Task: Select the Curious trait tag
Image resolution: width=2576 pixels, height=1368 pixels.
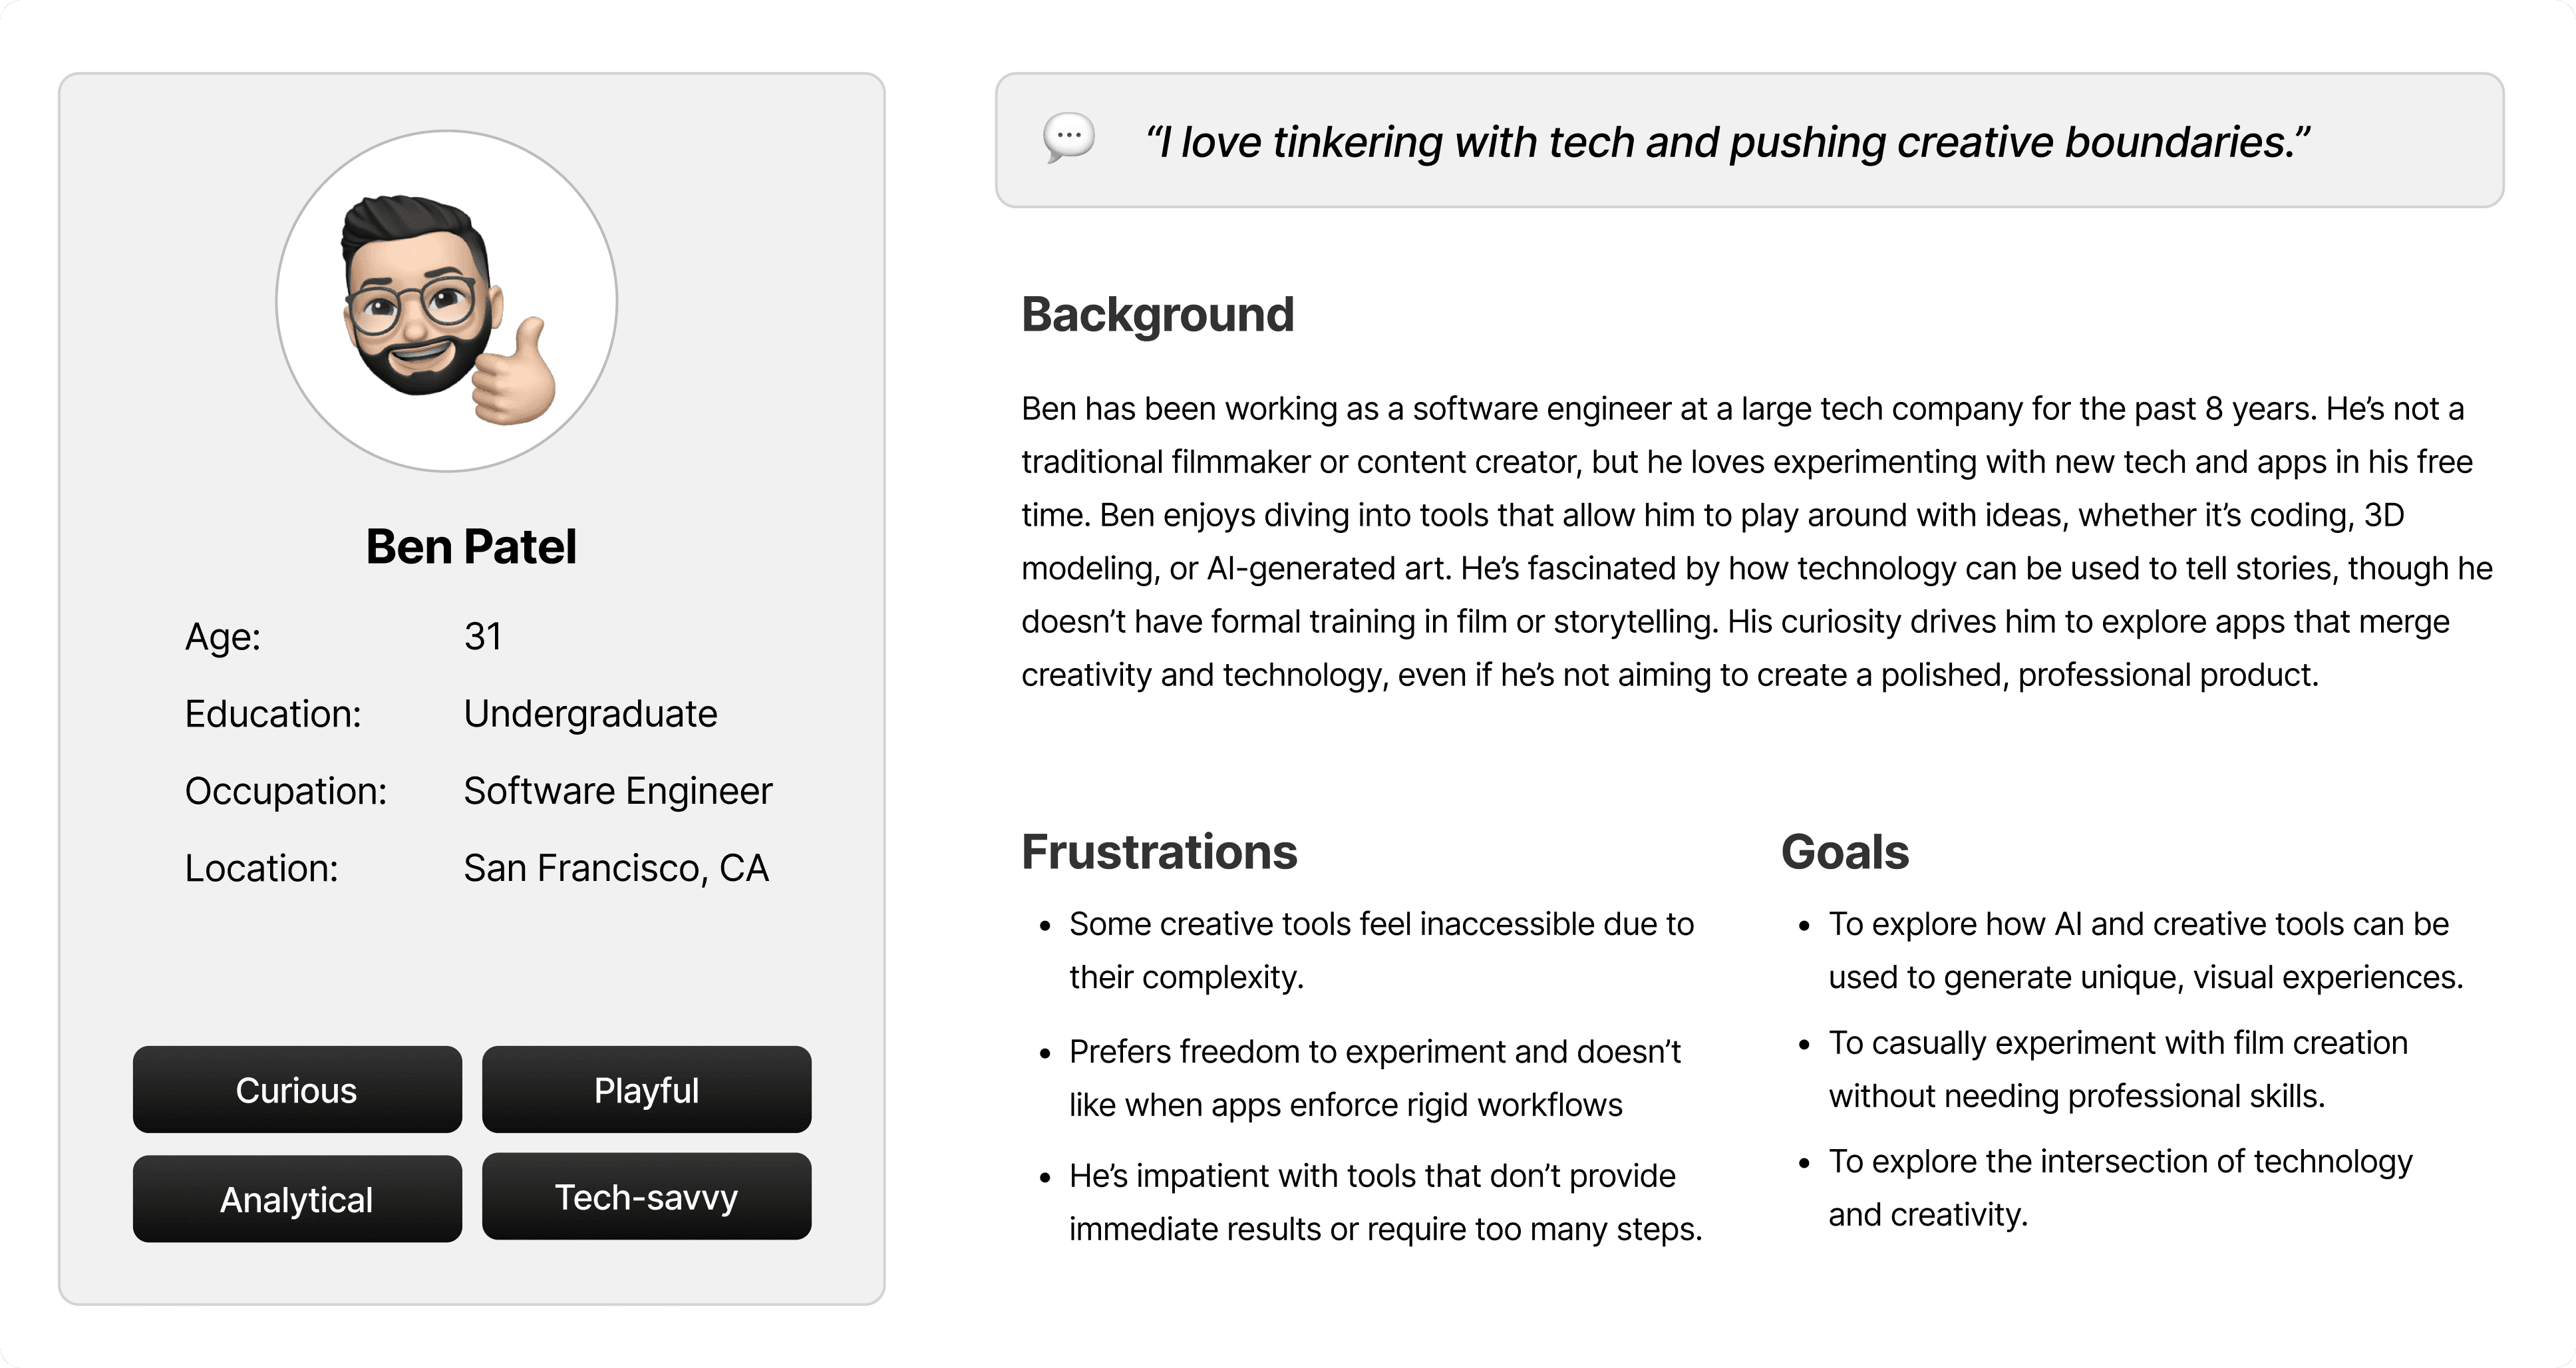Action: [297, 1090]
